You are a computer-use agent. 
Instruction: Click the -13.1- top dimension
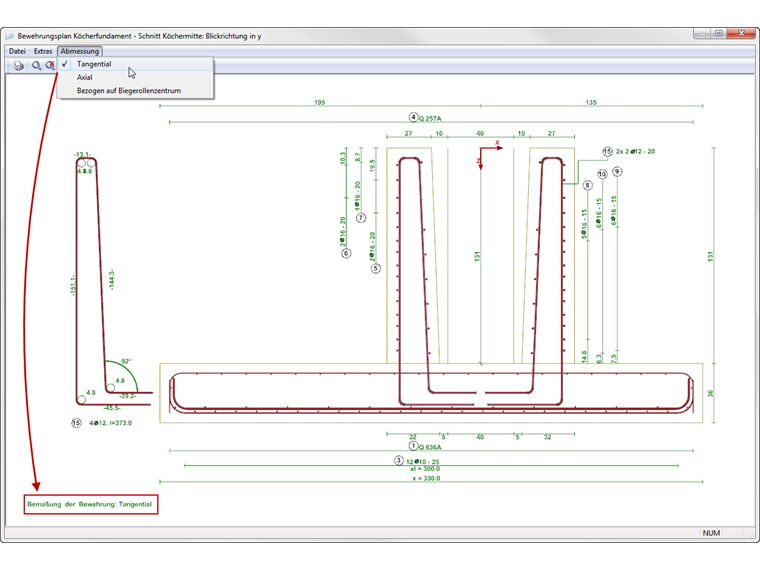coord(82,155)
